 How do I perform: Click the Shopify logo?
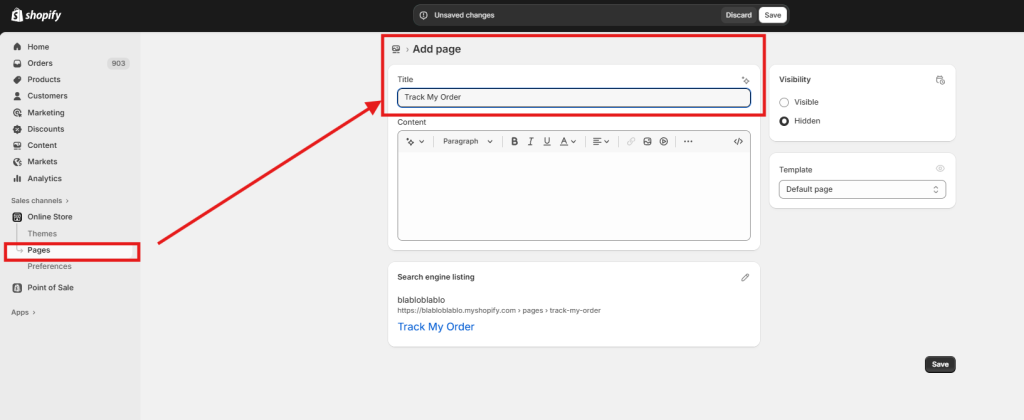point(36,14)
